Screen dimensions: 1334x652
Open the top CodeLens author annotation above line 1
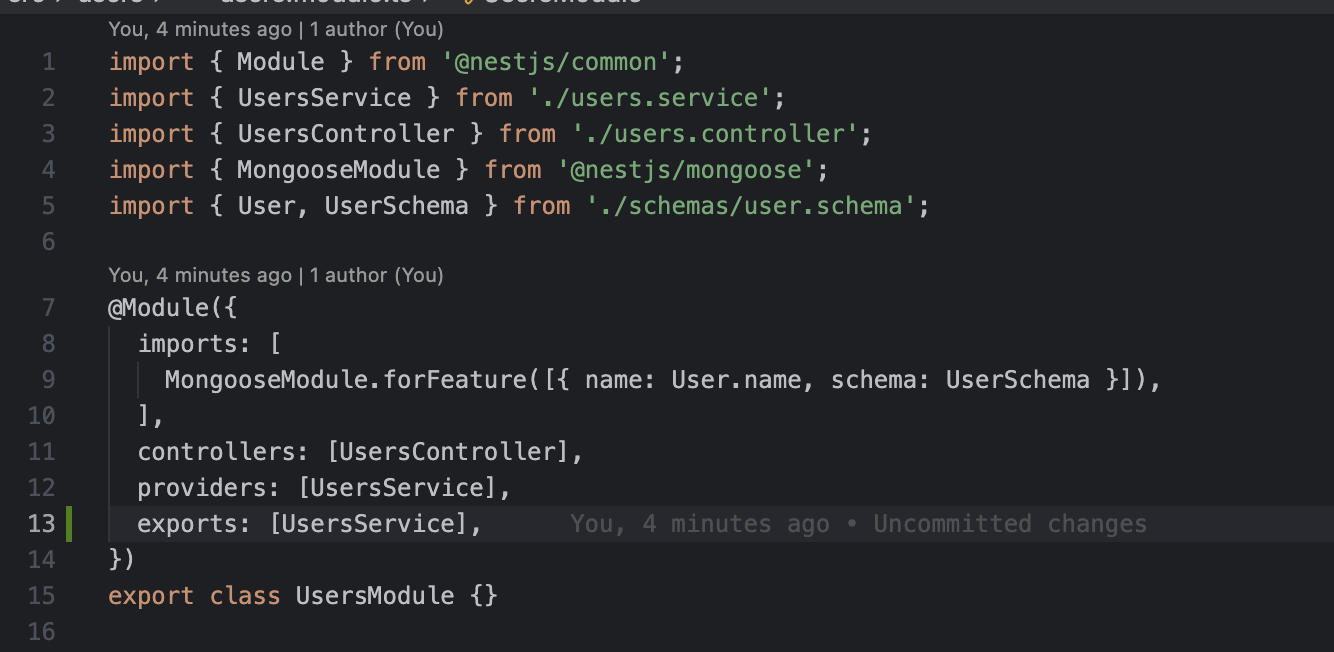pyautogui.click(x=275, y=30)
